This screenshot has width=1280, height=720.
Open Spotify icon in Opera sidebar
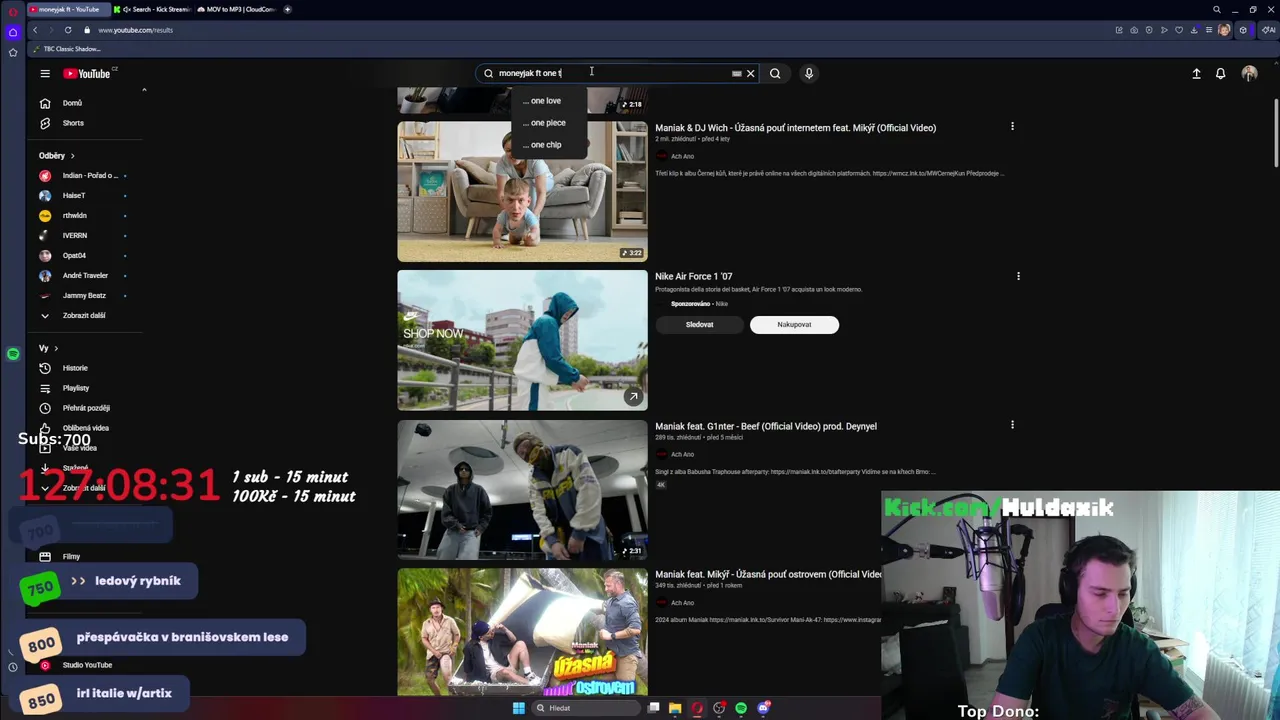point(13,354)
